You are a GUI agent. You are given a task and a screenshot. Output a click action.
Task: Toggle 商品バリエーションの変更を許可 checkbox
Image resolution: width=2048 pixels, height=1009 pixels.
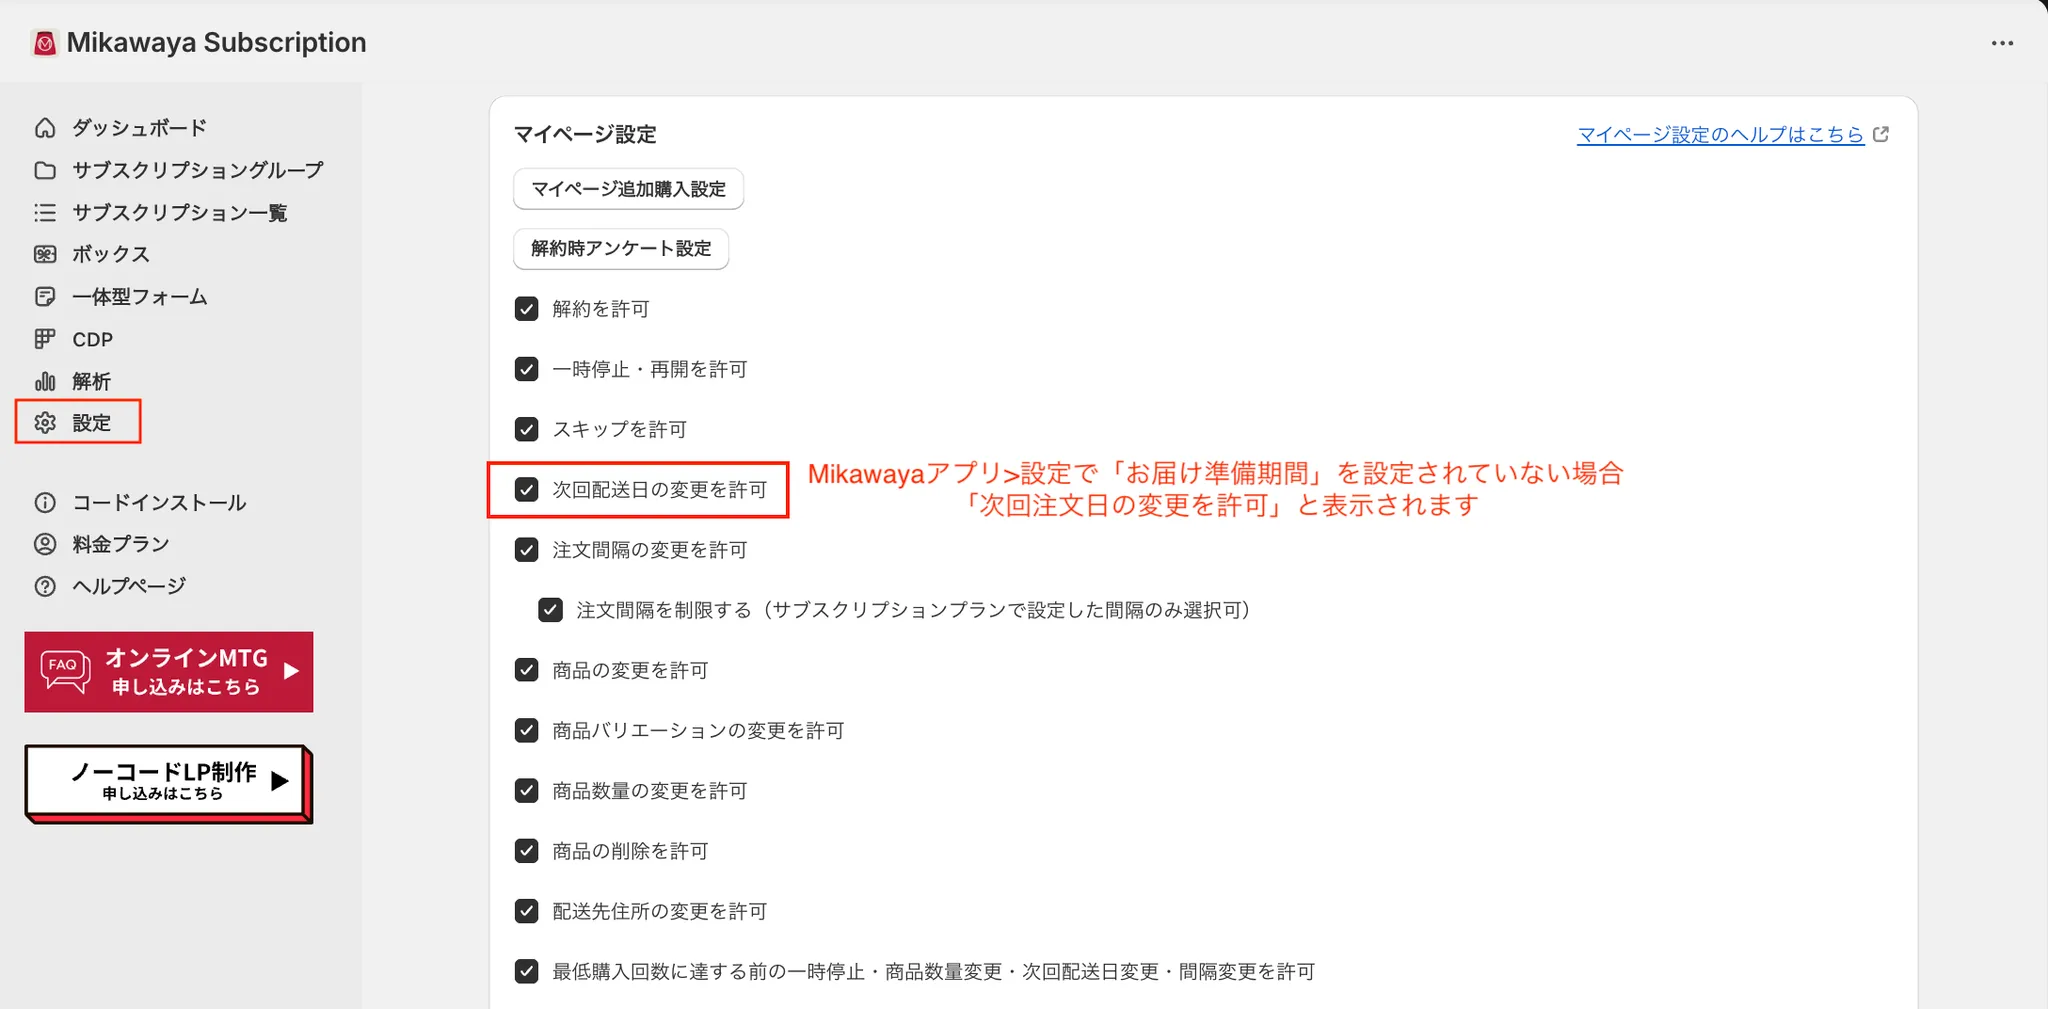pyautogui.click(x=527, y=730)
